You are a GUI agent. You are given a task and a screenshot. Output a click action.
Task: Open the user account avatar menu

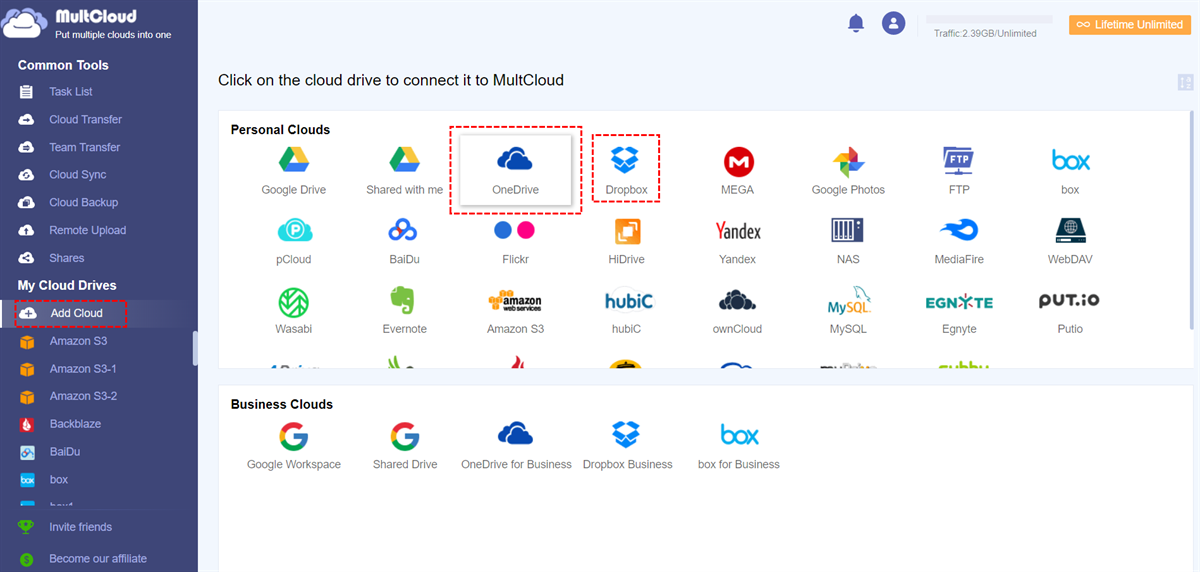(893, 23)
